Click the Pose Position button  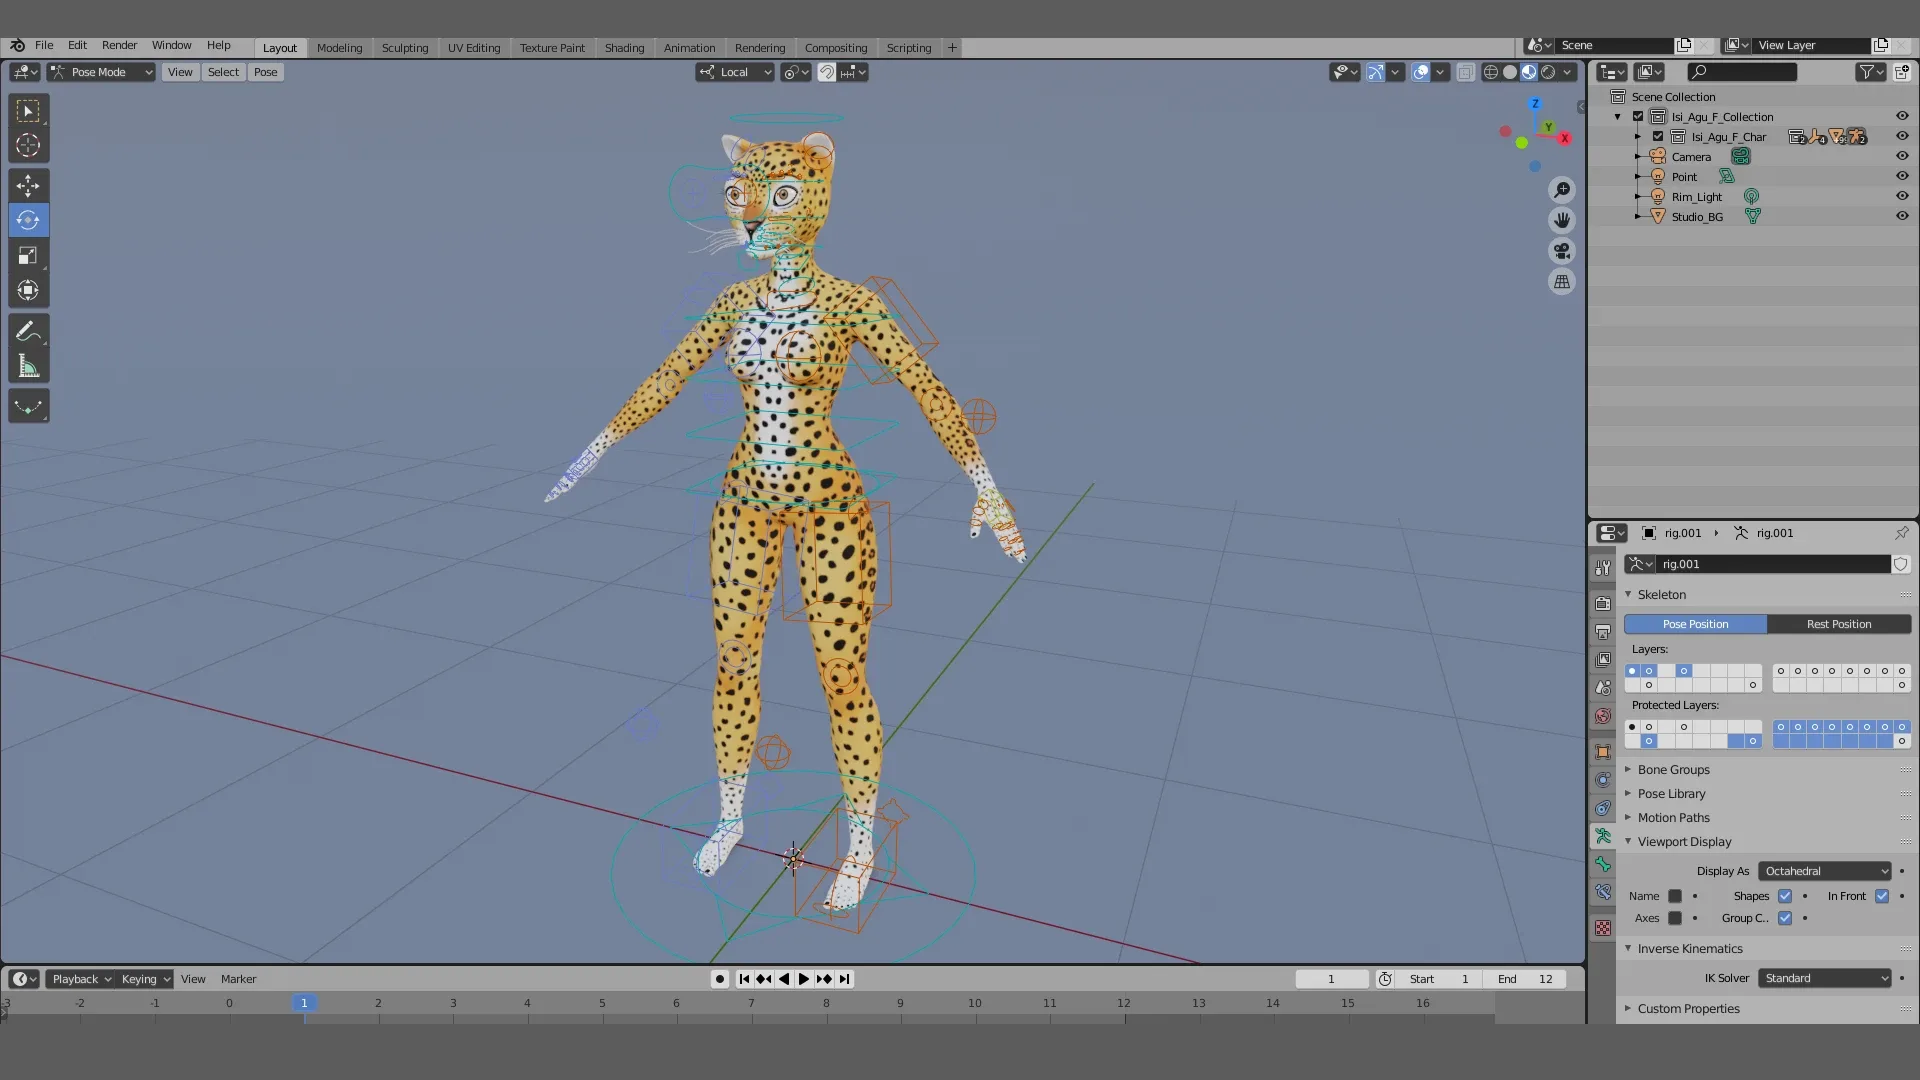click(x=1695, y=624)
